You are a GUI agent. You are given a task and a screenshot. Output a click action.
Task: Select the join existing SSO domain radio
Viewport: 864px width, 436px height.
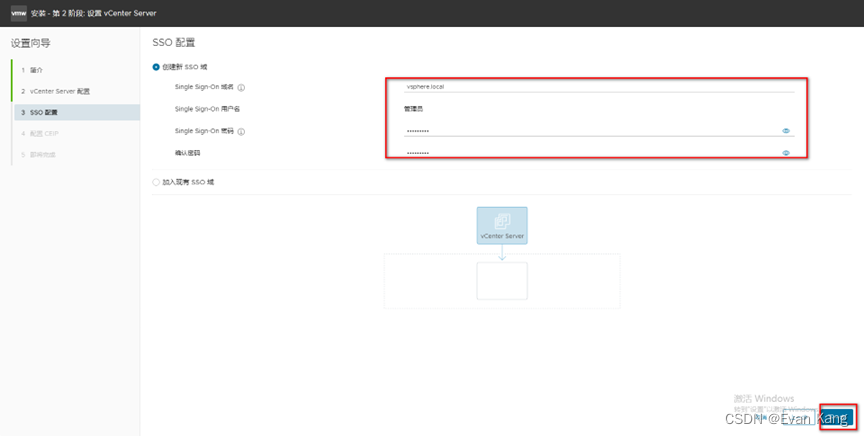[156, 182]
